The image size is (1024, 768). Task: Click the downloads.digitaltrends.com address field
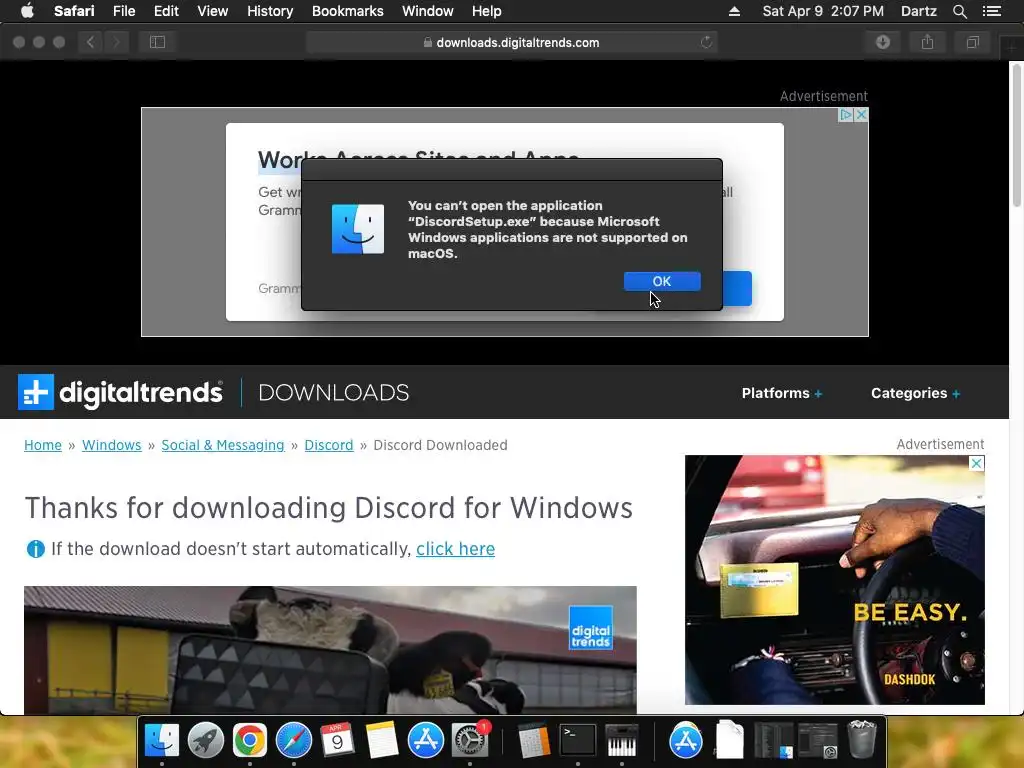[511, 42]
